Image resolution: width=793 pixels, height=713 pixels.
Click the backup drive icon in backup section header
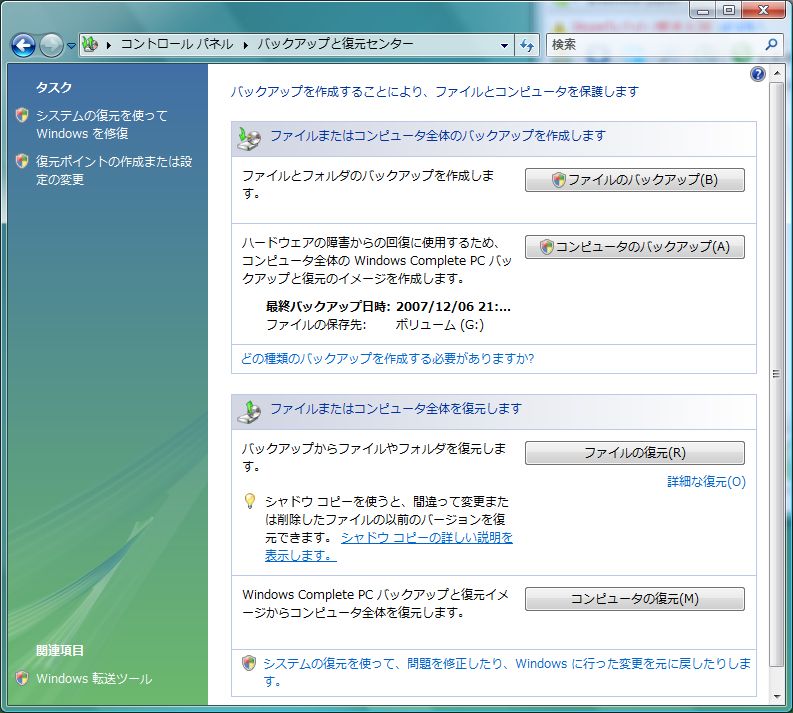(249, 139)
